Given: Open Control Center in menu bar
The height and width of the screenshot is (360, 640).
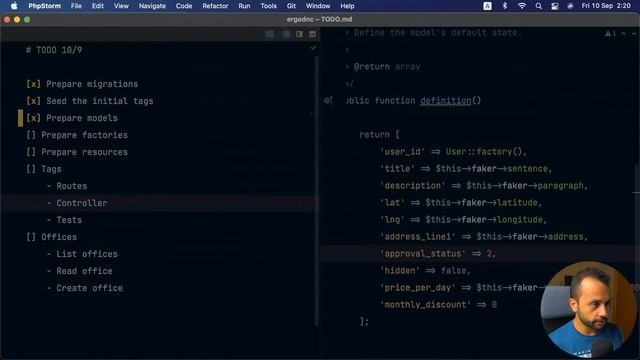Looking at the screenshot, I should point(555,6).
